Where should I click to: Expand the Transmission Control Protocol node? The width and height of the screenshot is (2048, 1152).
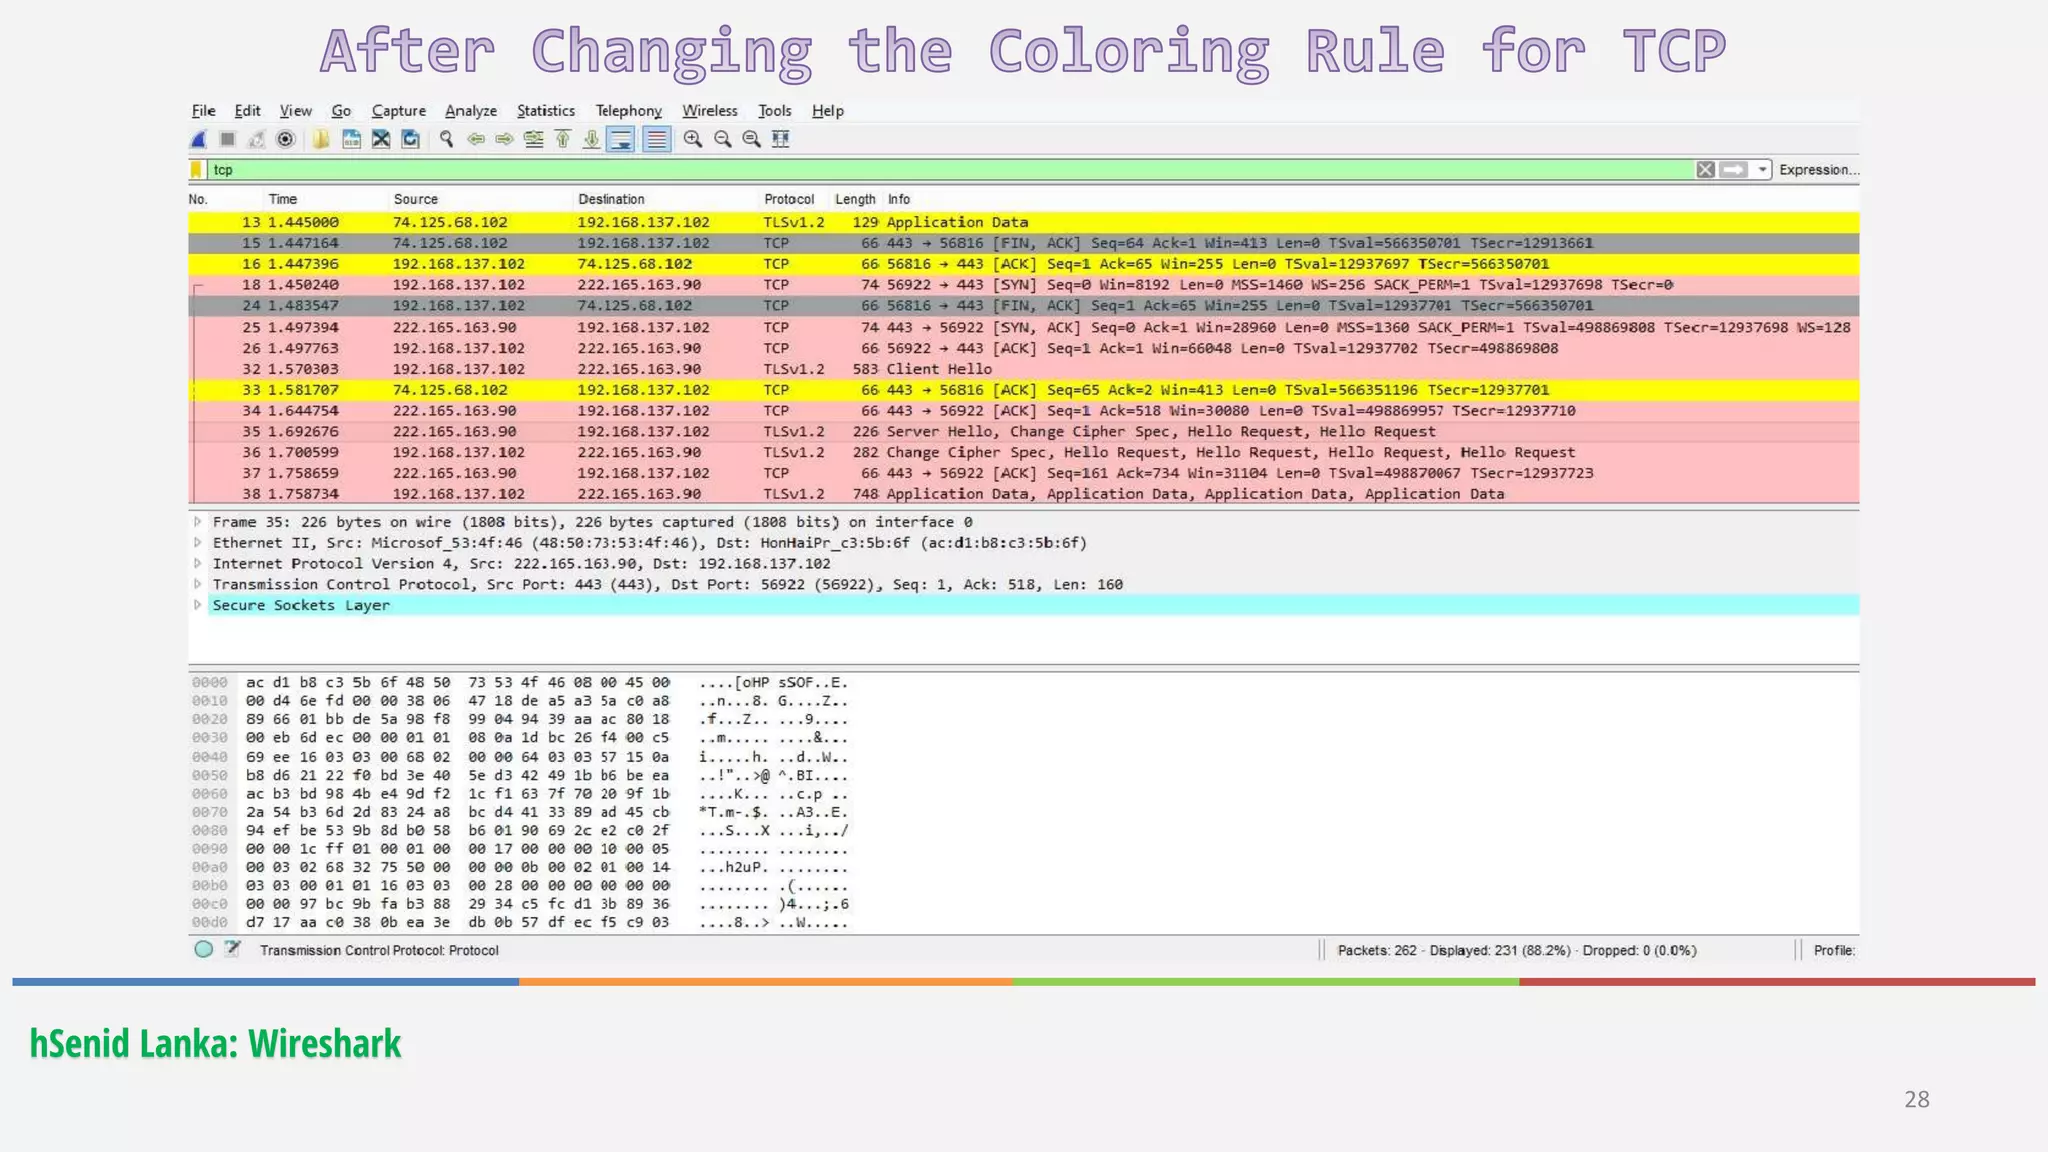(198, 585)
